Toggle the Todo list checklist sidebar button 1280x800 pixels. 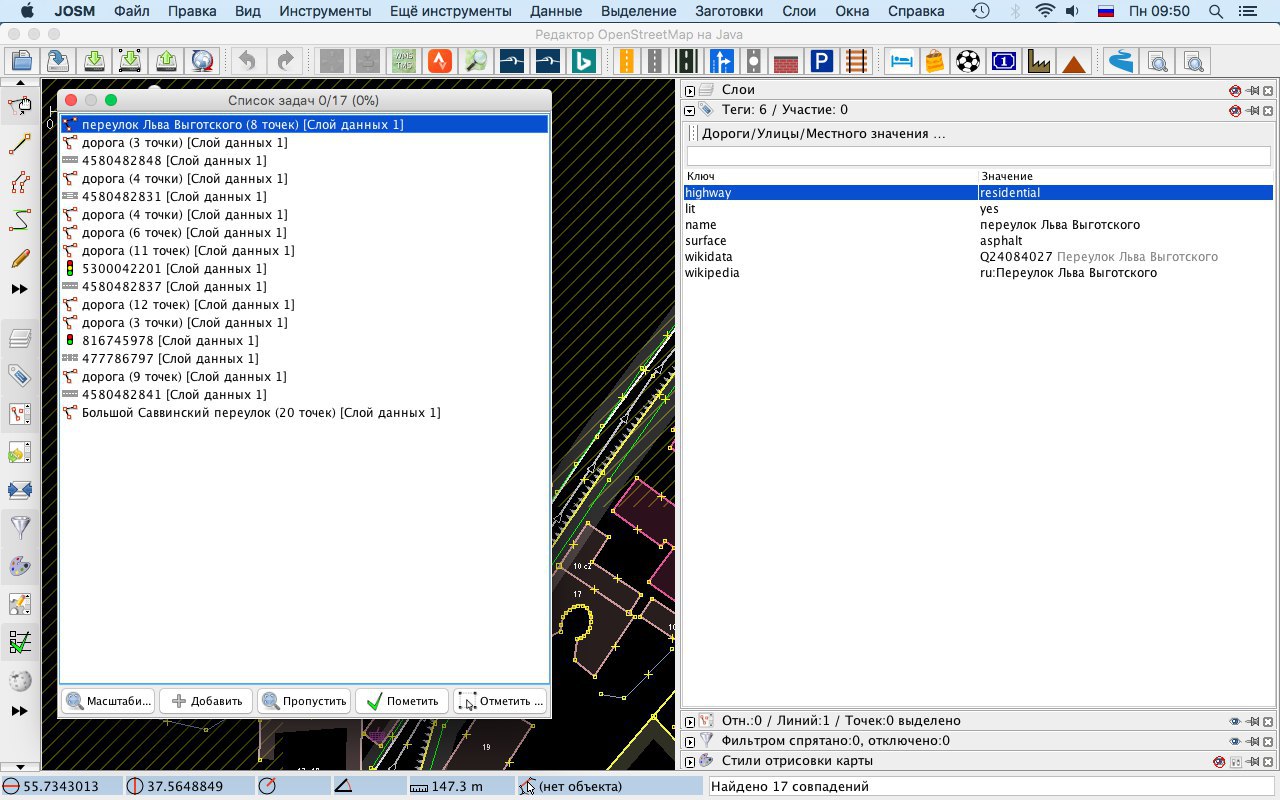point(20,642)
